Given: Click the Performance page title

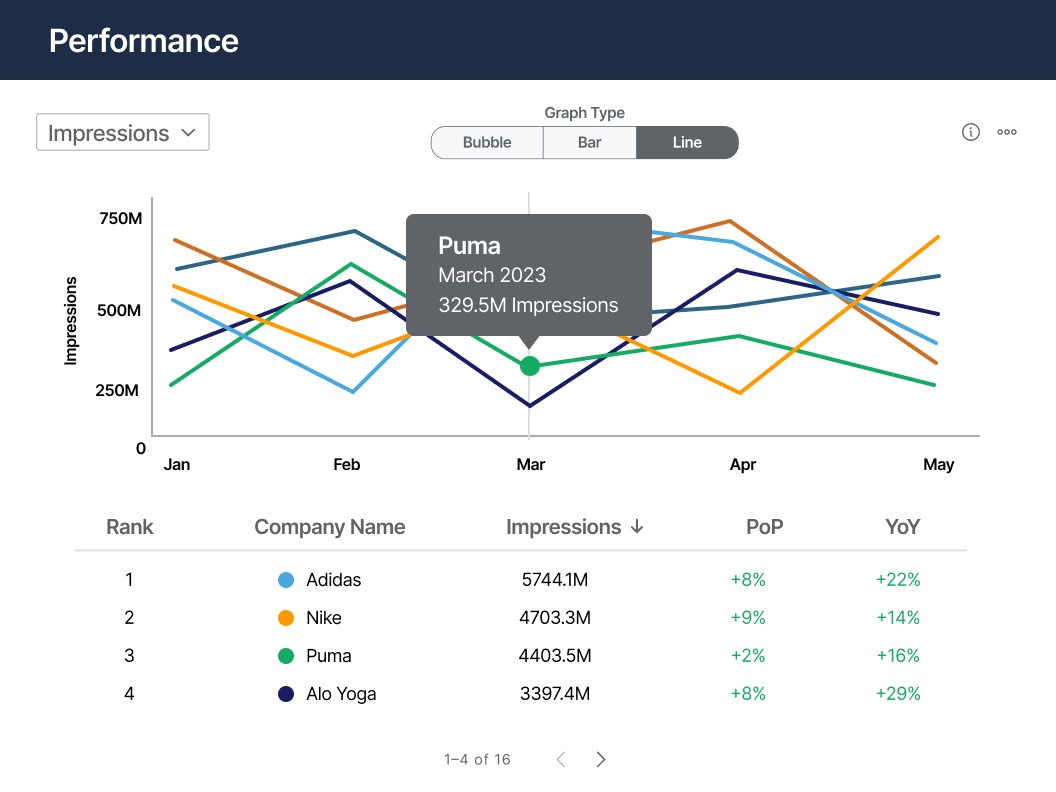Looking at the screenshot, I should click(x=144, y=41).
